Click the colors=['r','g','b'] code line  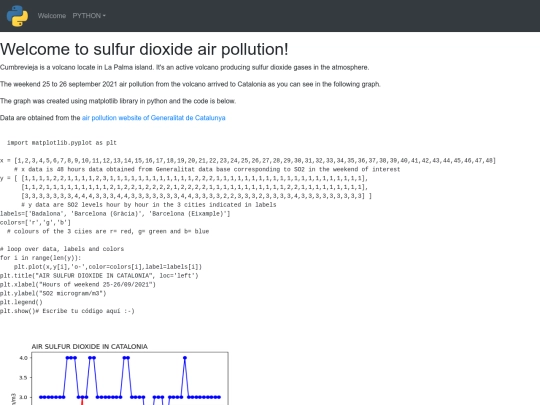pyautogui.click(x=35, y=222)
